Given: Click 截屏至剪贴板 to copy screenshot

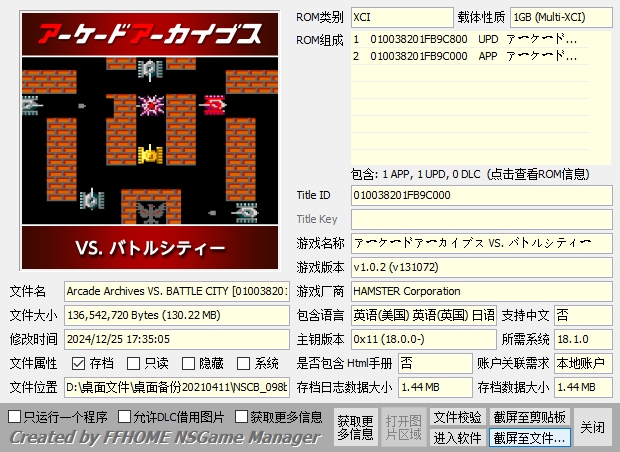Looking at the screenshot, I should (529, 417).
